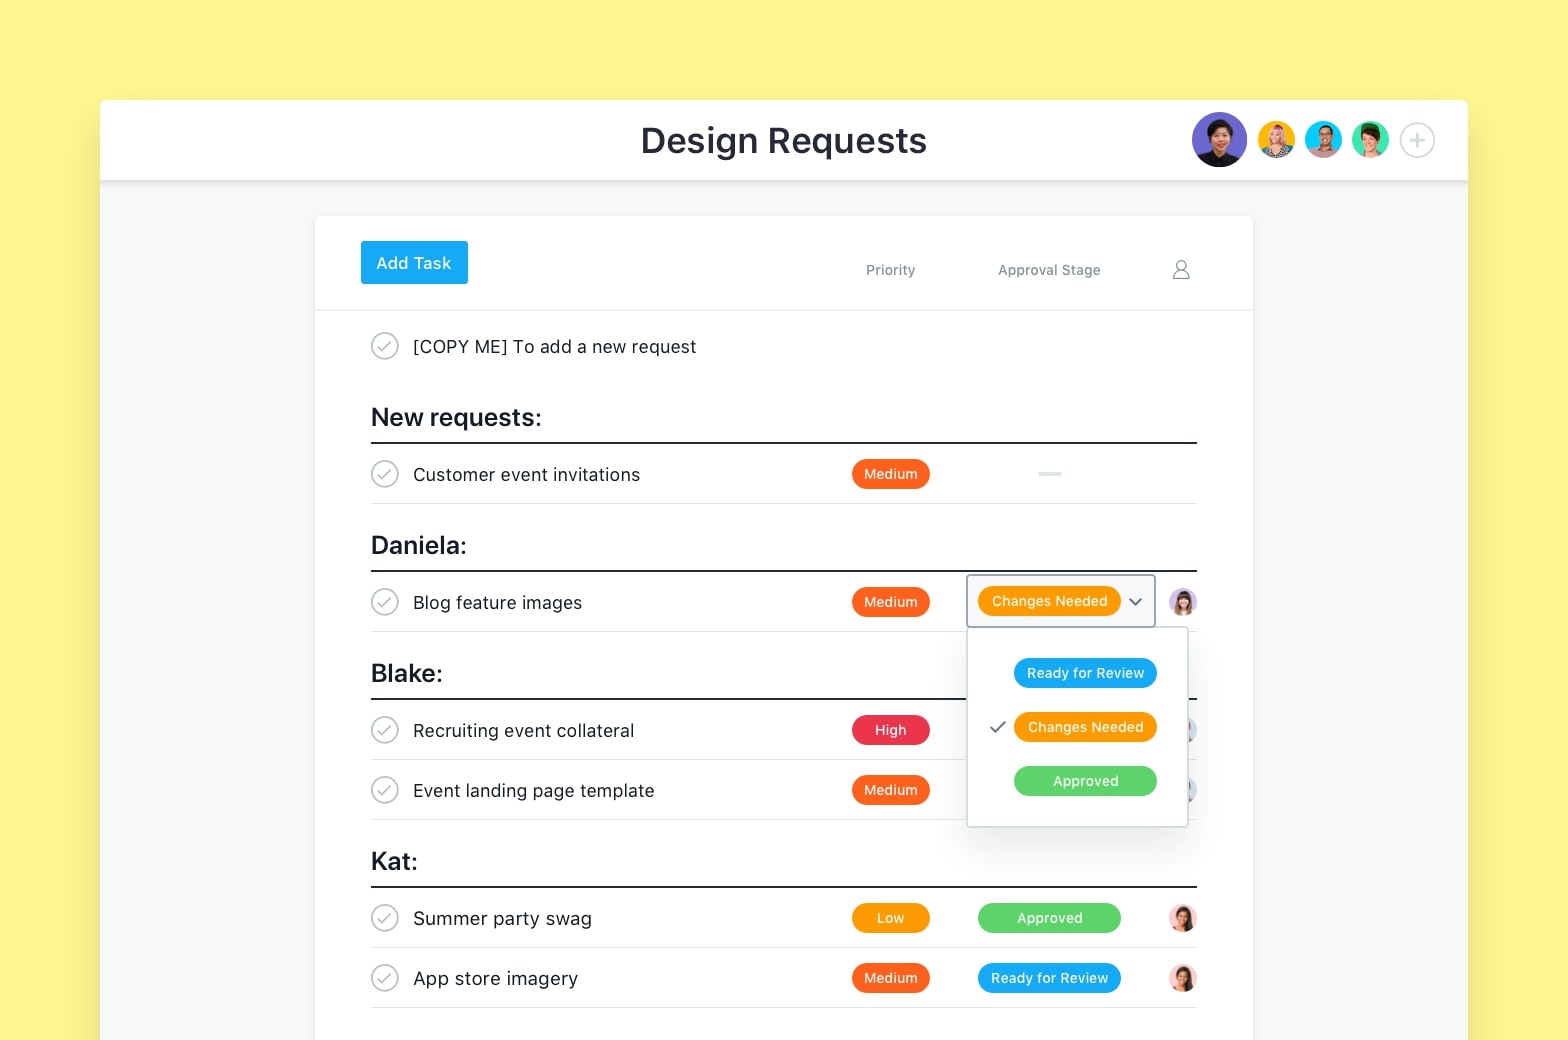Mark Customer event invitations as complete
Viewport: 1568px width, 1040px height.
tap(385, 474)
